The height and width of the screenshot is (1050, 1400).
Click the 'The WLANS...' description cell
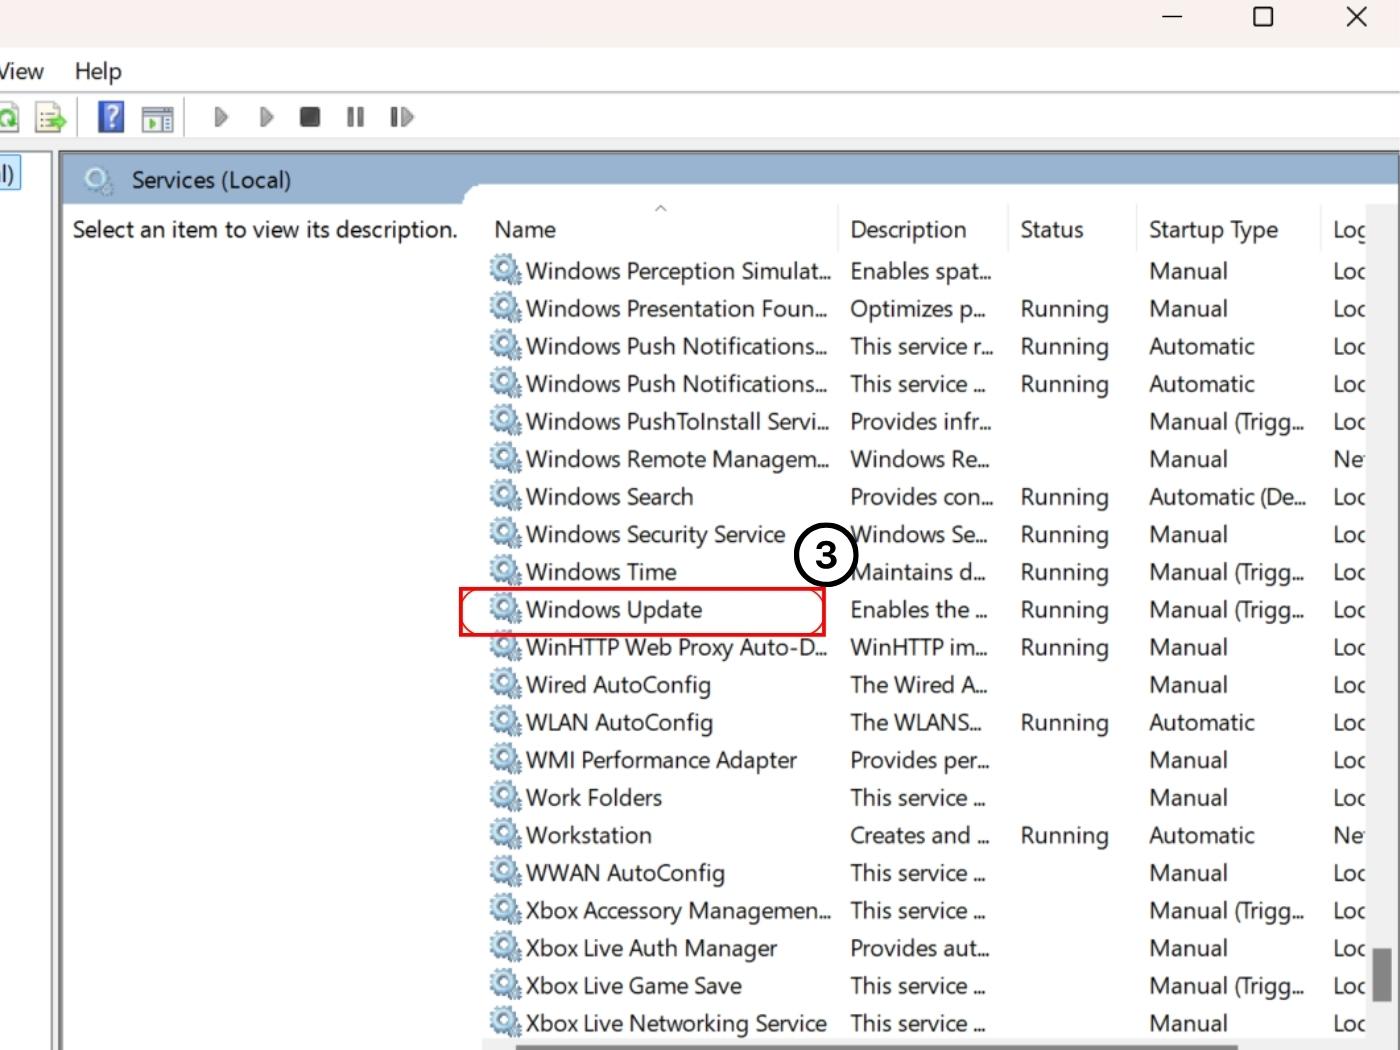[915, 722]
